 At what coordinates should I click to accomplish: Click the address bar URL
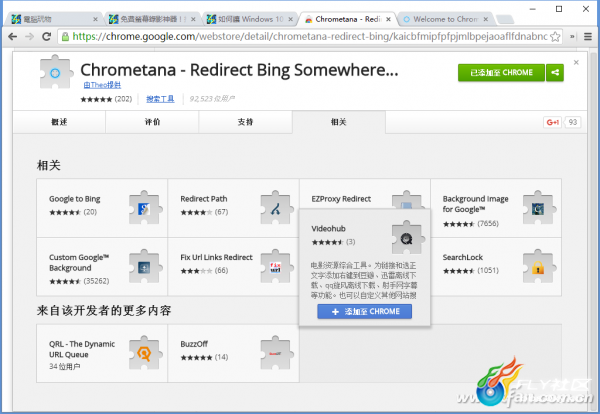pyautogui.click(x=310, y=37)
